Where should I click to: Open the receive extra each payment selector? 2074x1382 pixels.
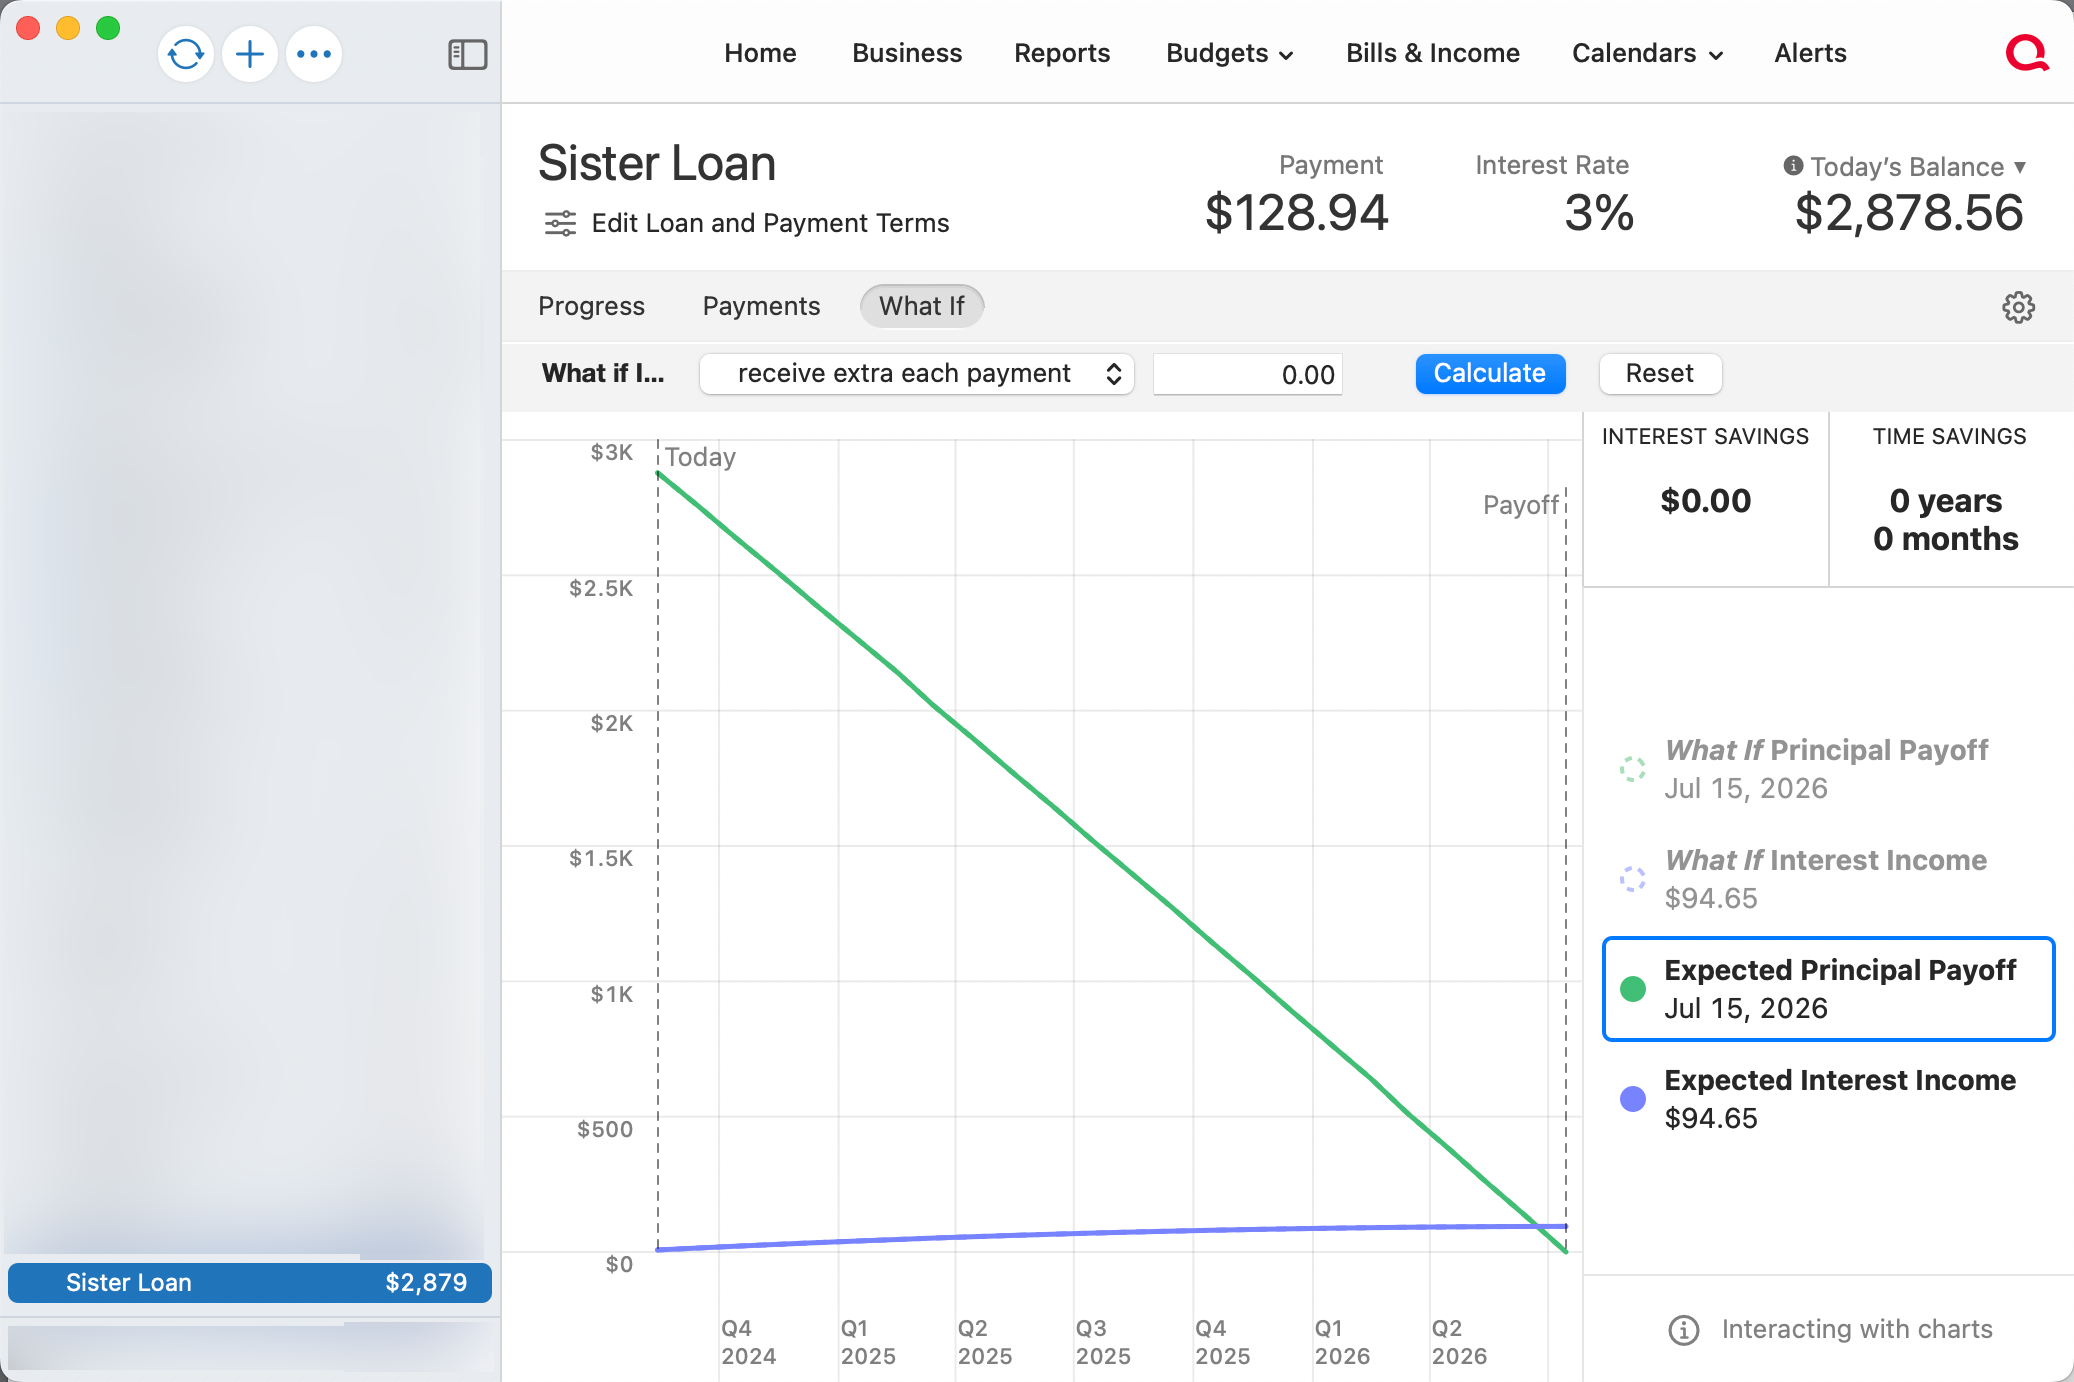pos(916,374)
